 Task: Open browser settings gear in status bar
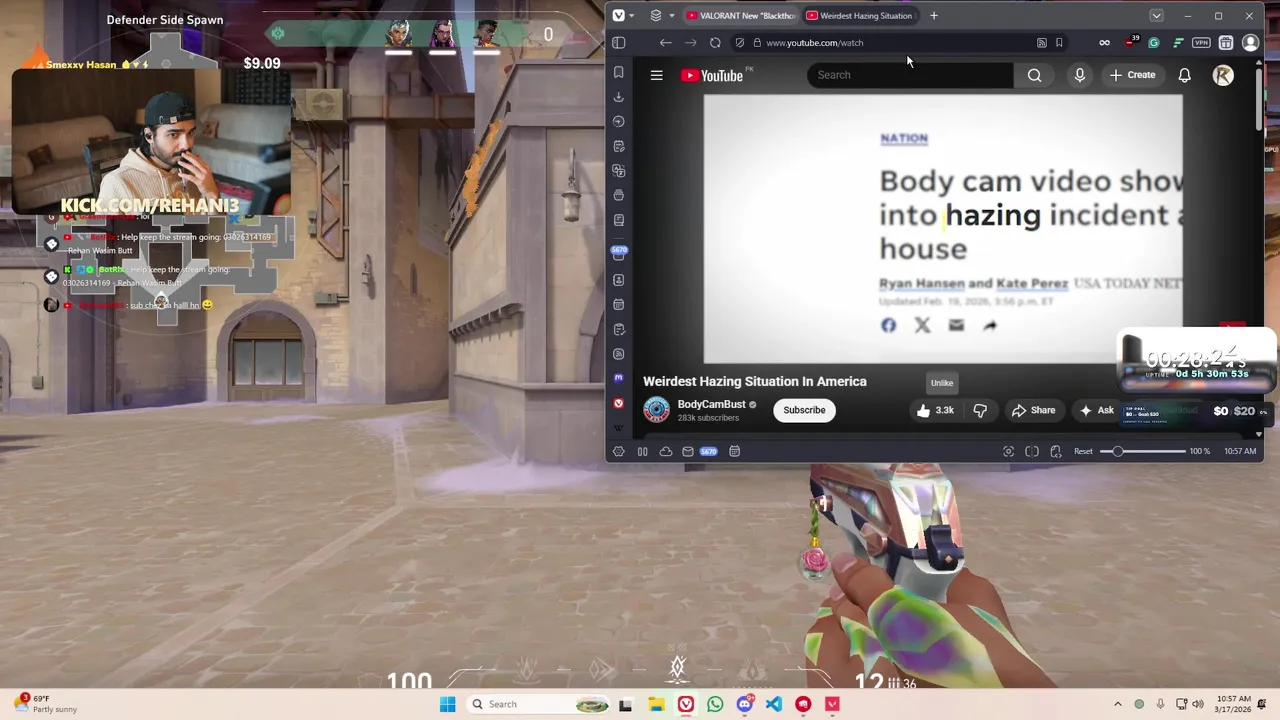click(x=618, y=452)
